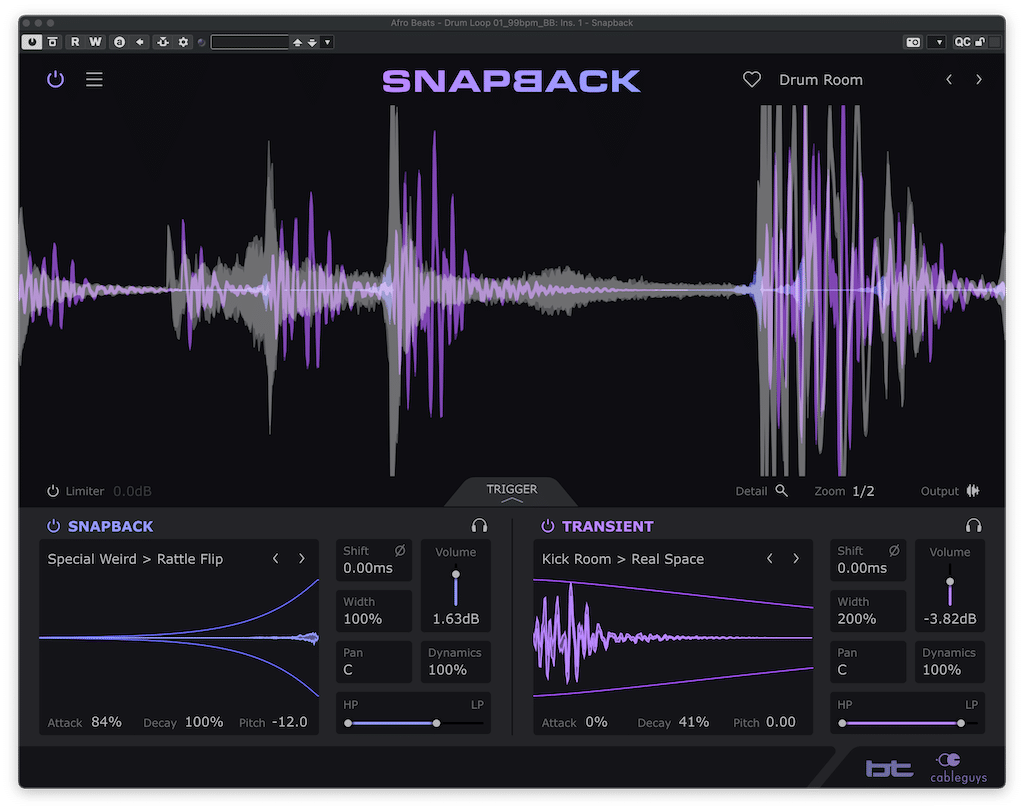Image resolution: width=1024 pixels, height=810 pixels.
Task: Click the host QC quick controls button
Action: (x=962, y=42)
